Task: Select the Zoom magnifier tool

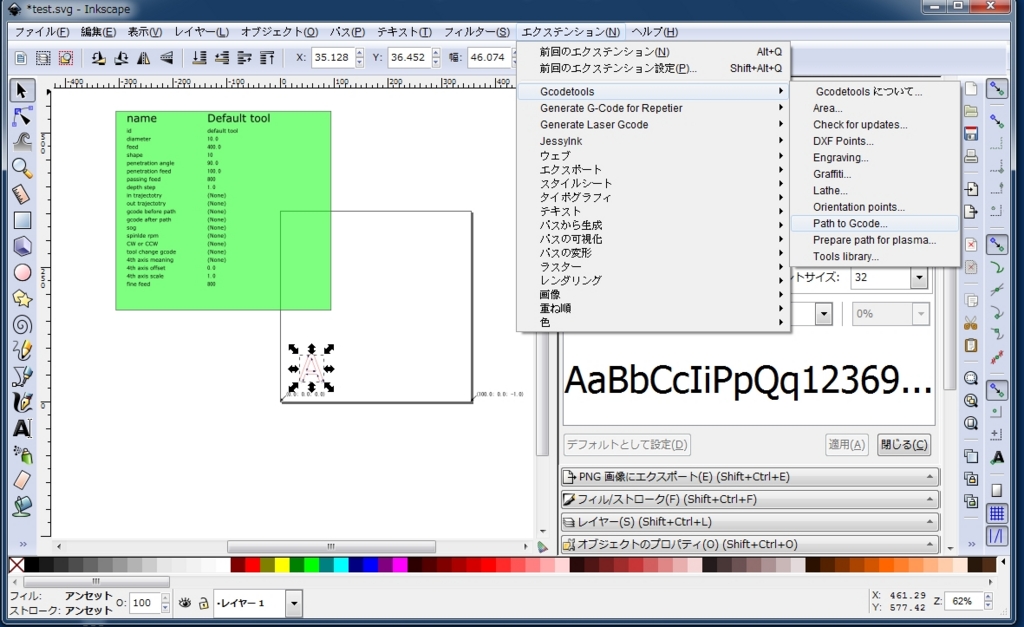Action: [x=22, y=169]
